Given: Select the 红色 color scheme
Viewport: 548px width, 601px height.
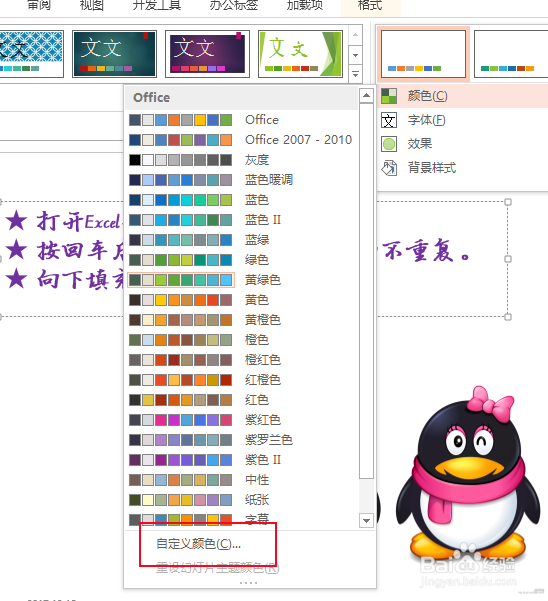Looking at the screenshot, I should tap(241, 400).
